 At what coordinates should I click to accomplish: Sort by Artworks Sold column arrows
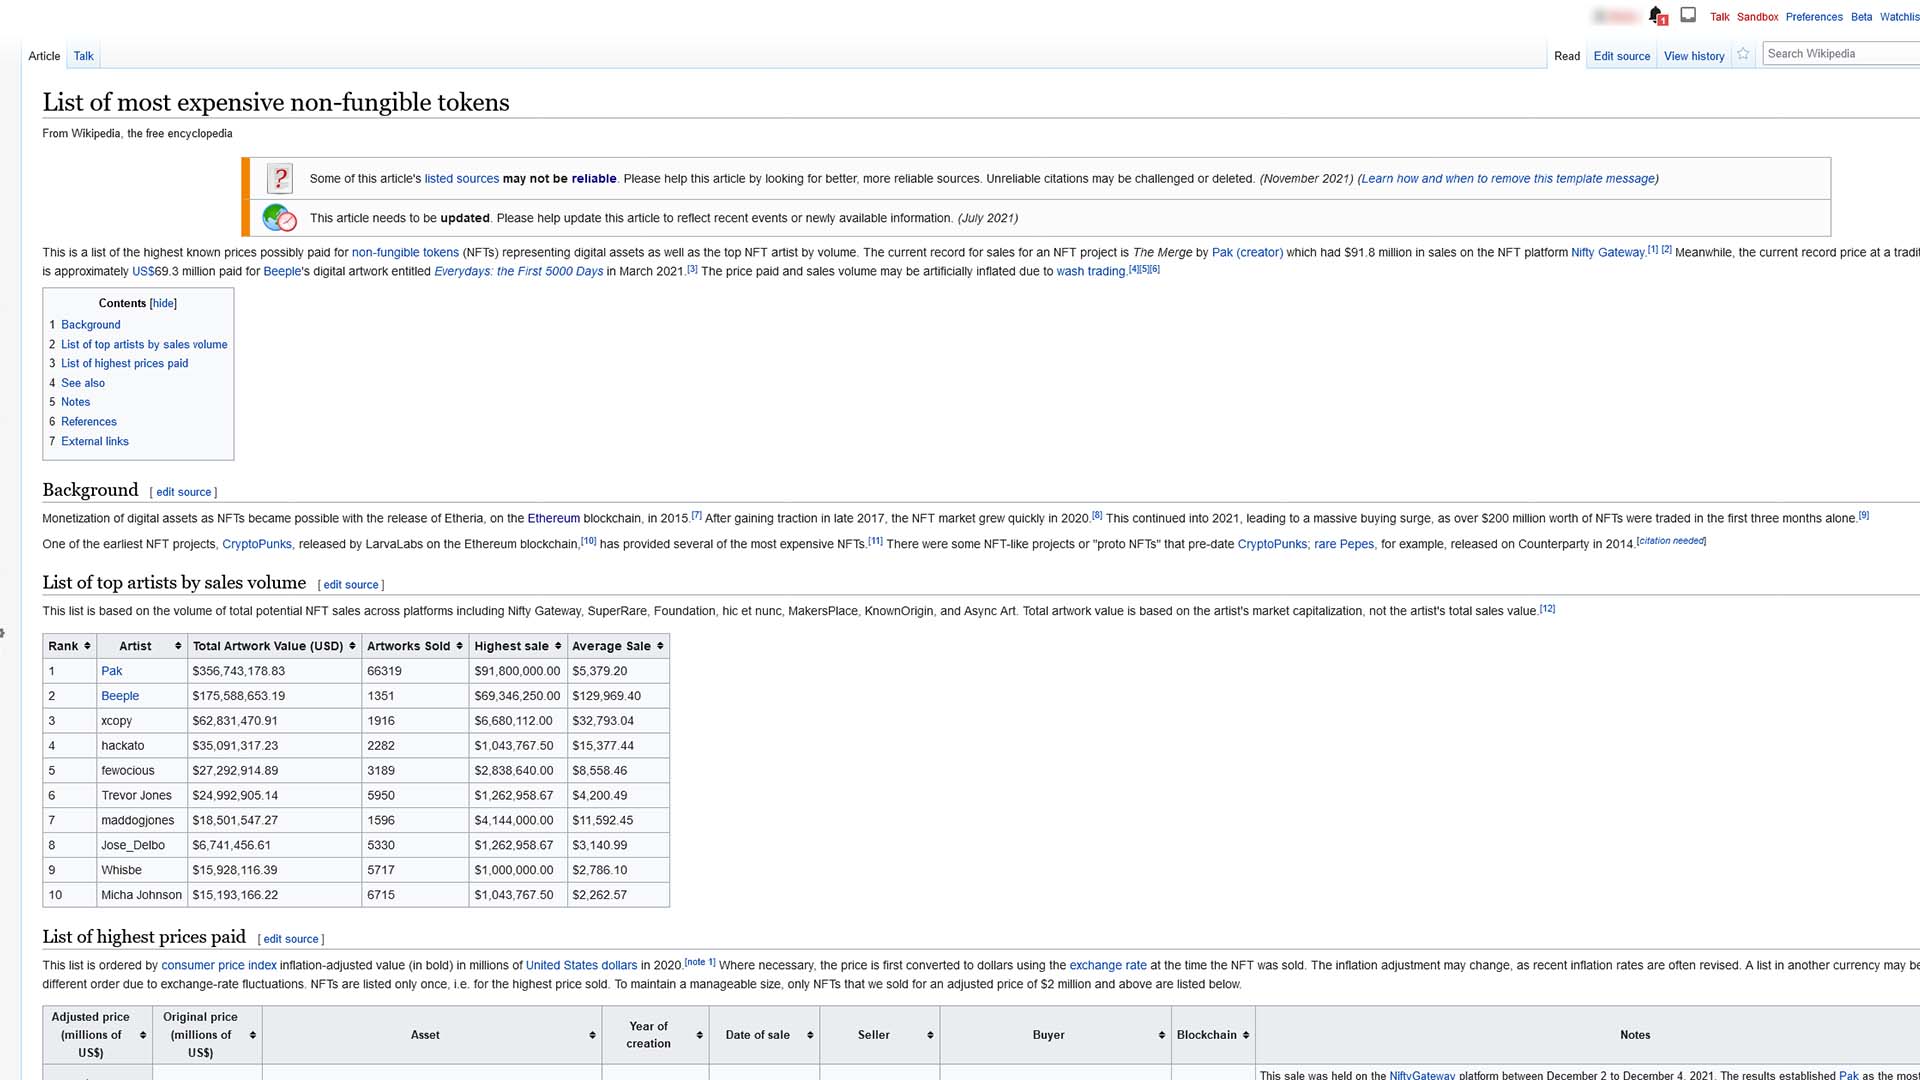[459, 646]
